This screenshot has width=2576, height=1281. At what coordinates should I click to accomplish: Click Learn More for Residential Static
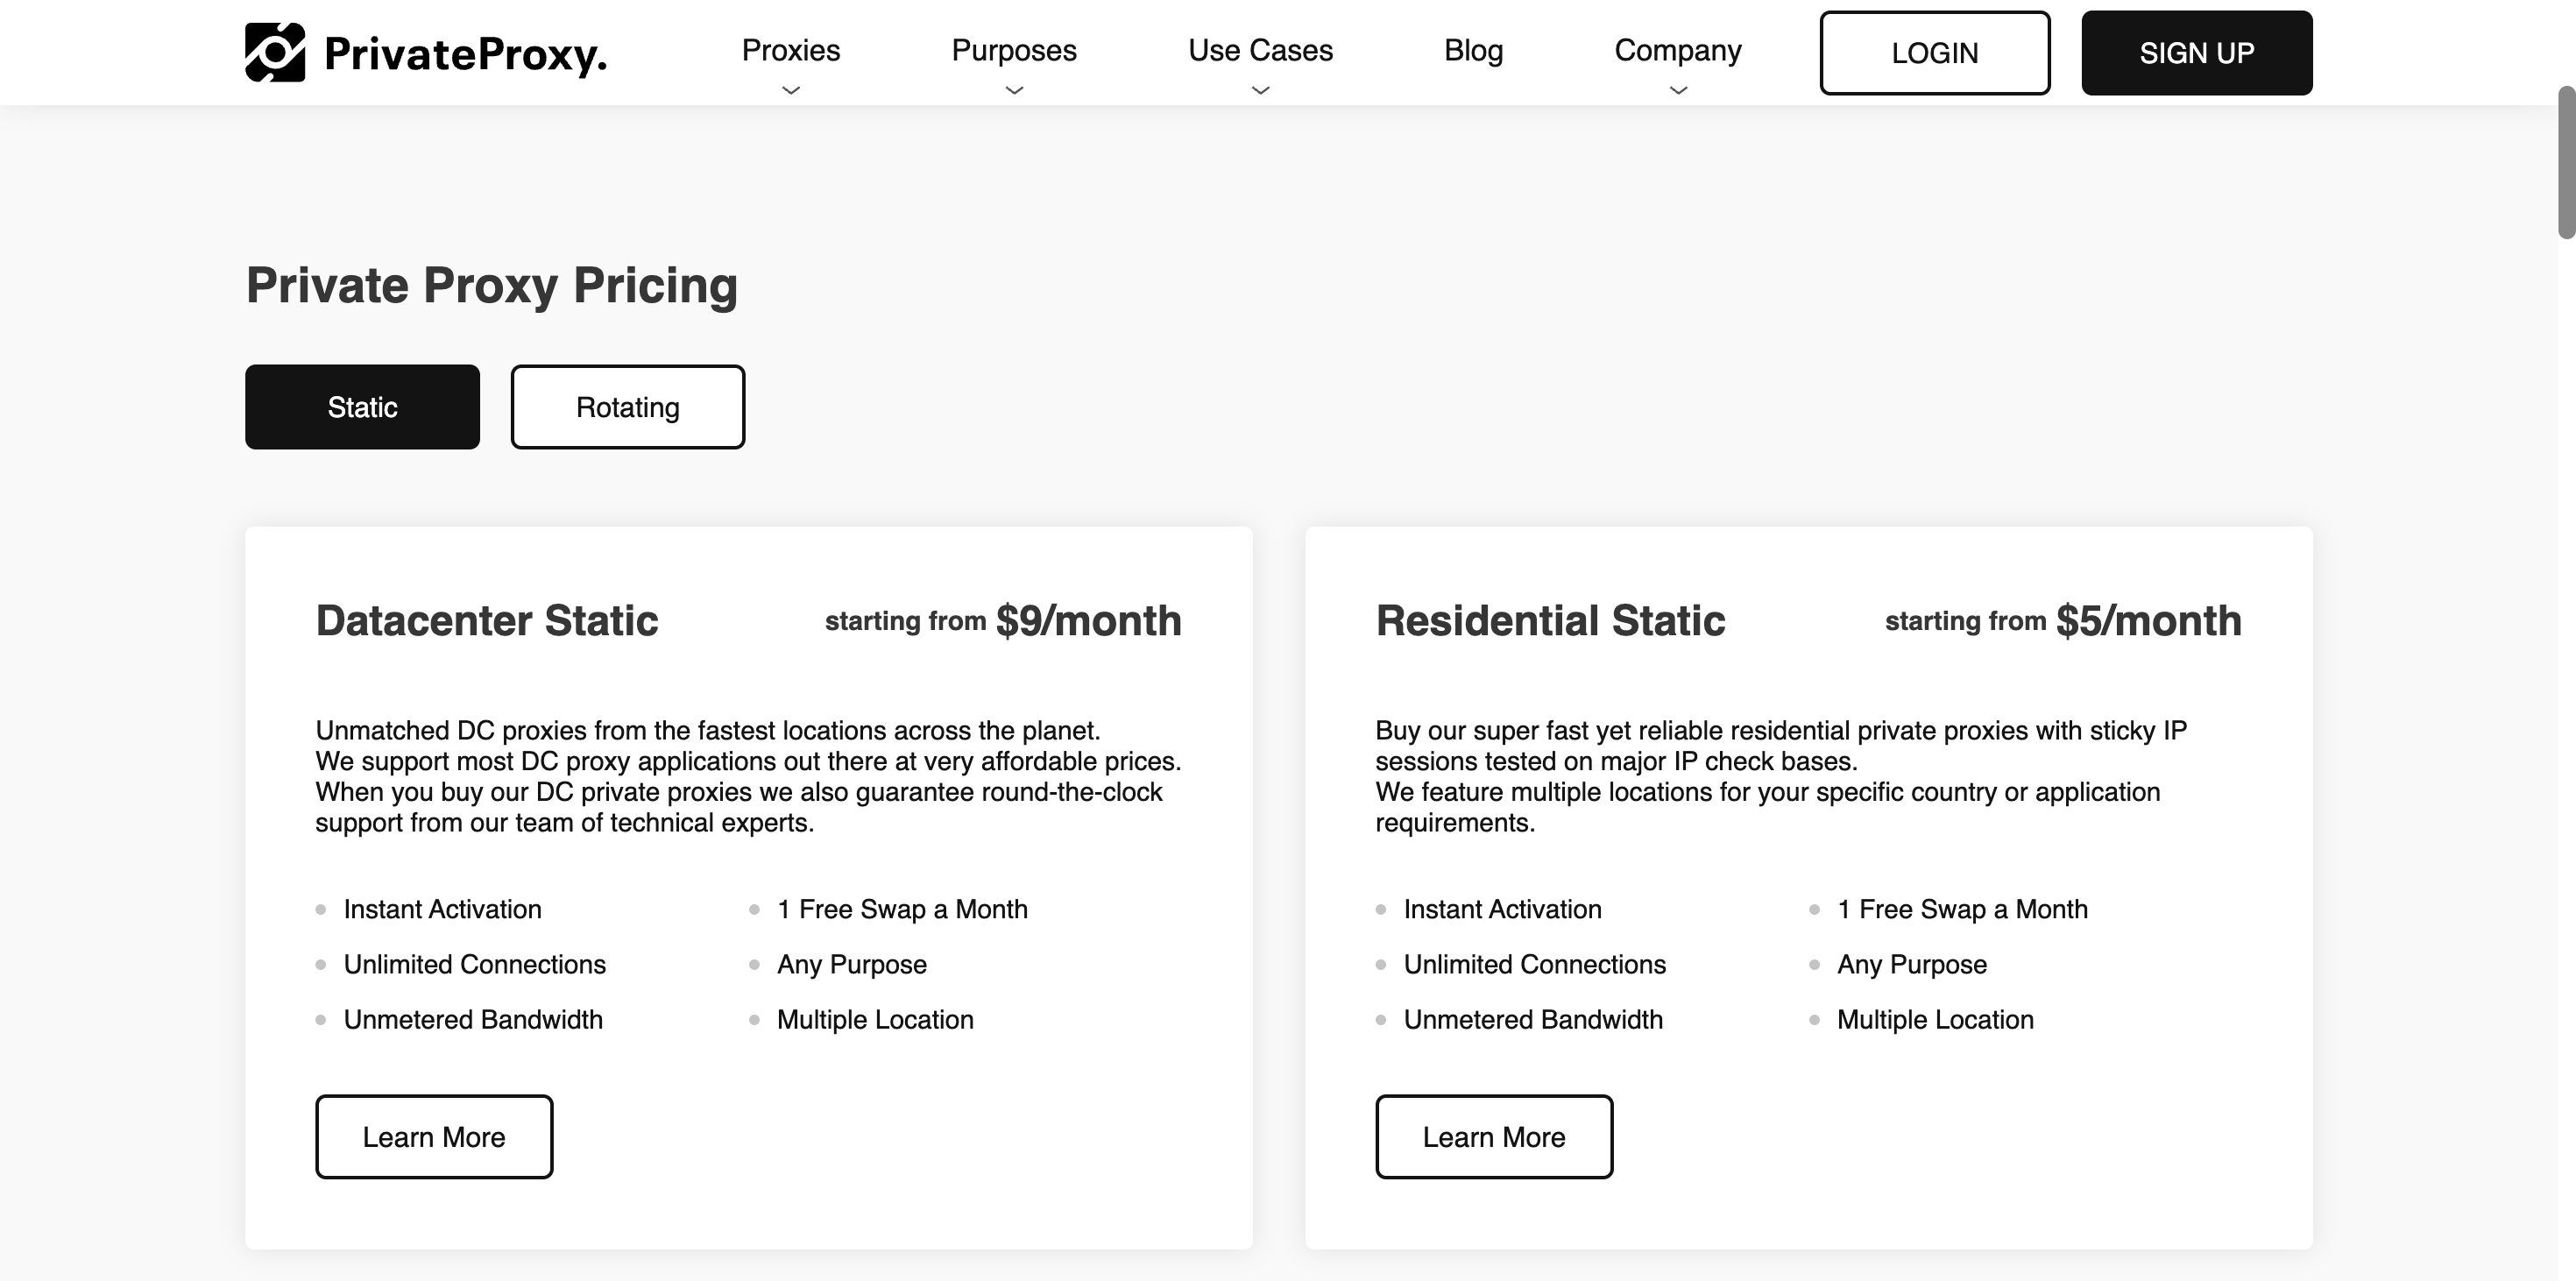coord(1493,1135)
